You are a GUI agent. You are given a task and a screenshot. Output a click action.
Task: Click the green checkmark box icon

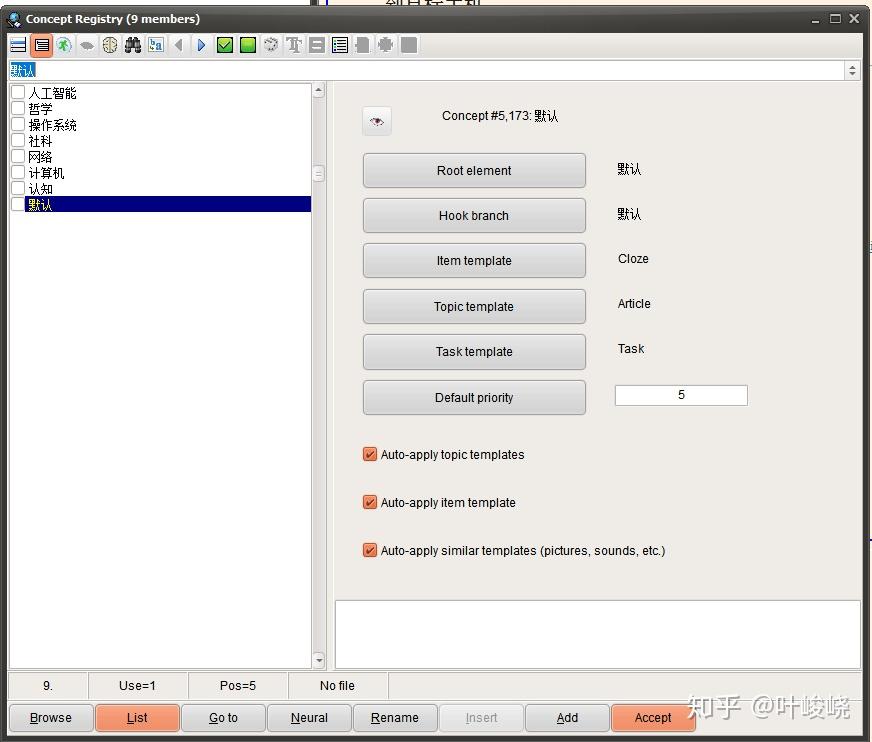[x=225, y=45]
